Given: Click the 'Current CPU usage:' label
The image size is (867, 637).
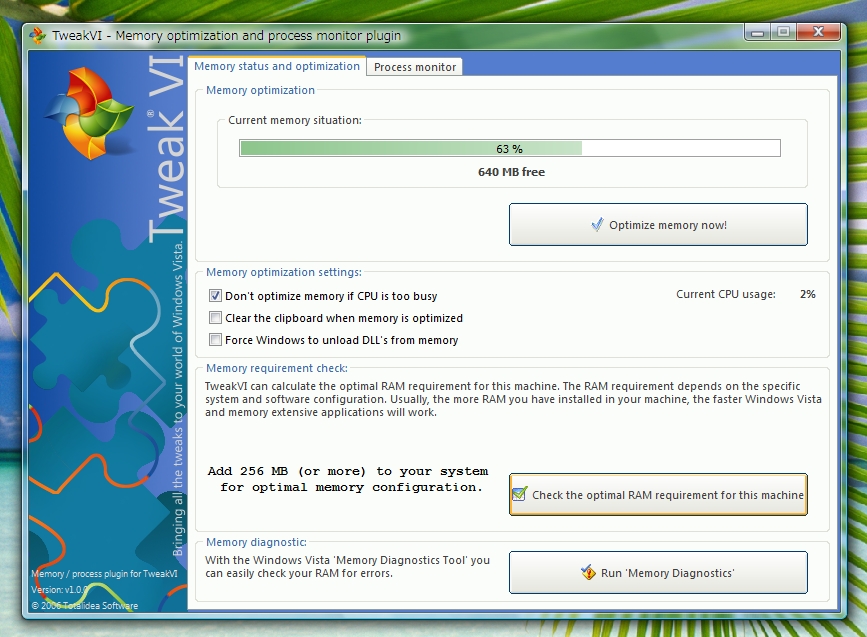Looking at the screenshot, I should coord(725,294).
